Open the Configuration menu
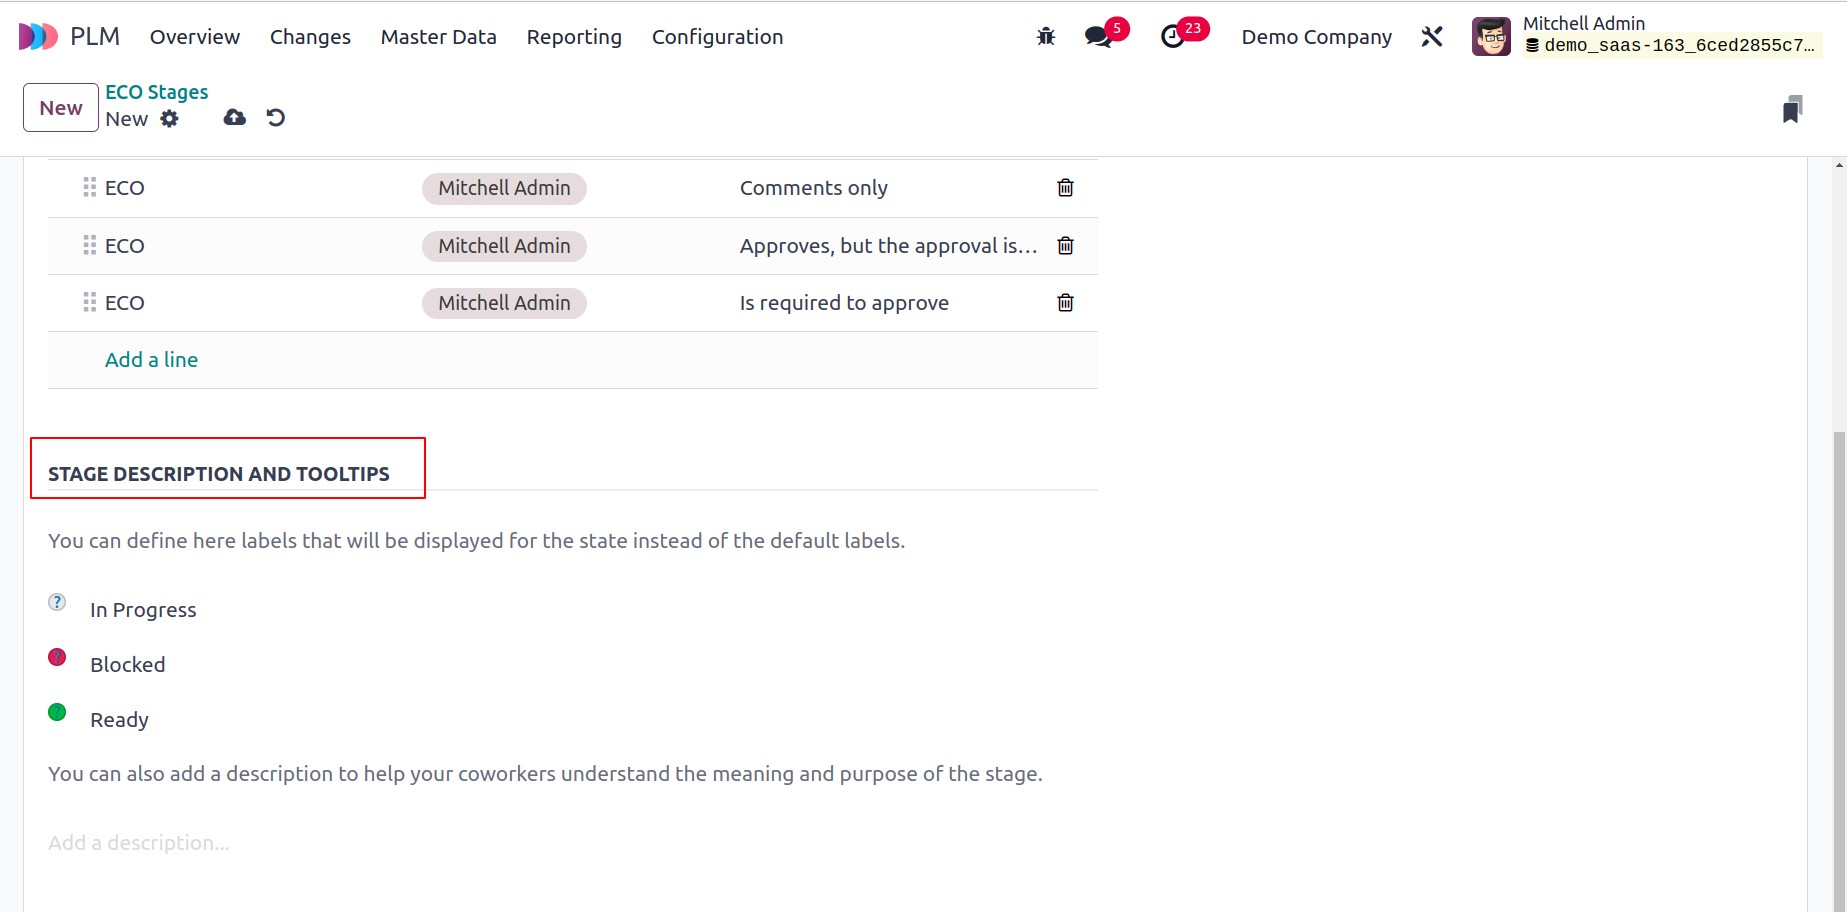Image resolution: width=1847 pixels, height=912 pixels. pos(717,37)
